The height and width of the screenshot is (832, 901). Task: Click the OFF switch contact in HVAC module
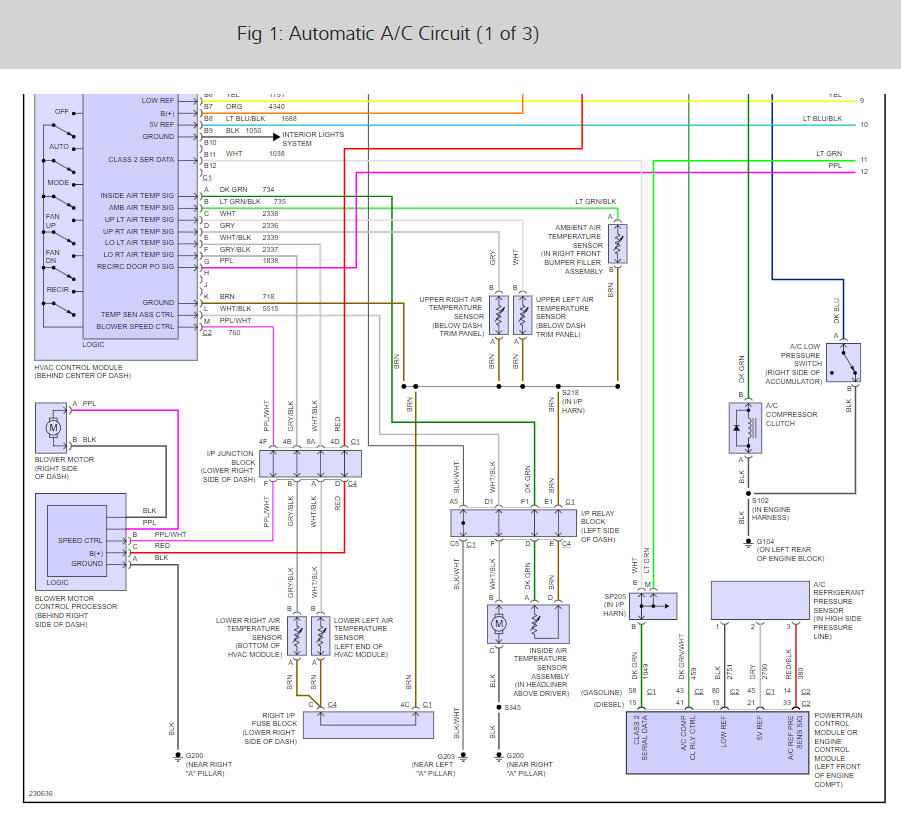74,112
